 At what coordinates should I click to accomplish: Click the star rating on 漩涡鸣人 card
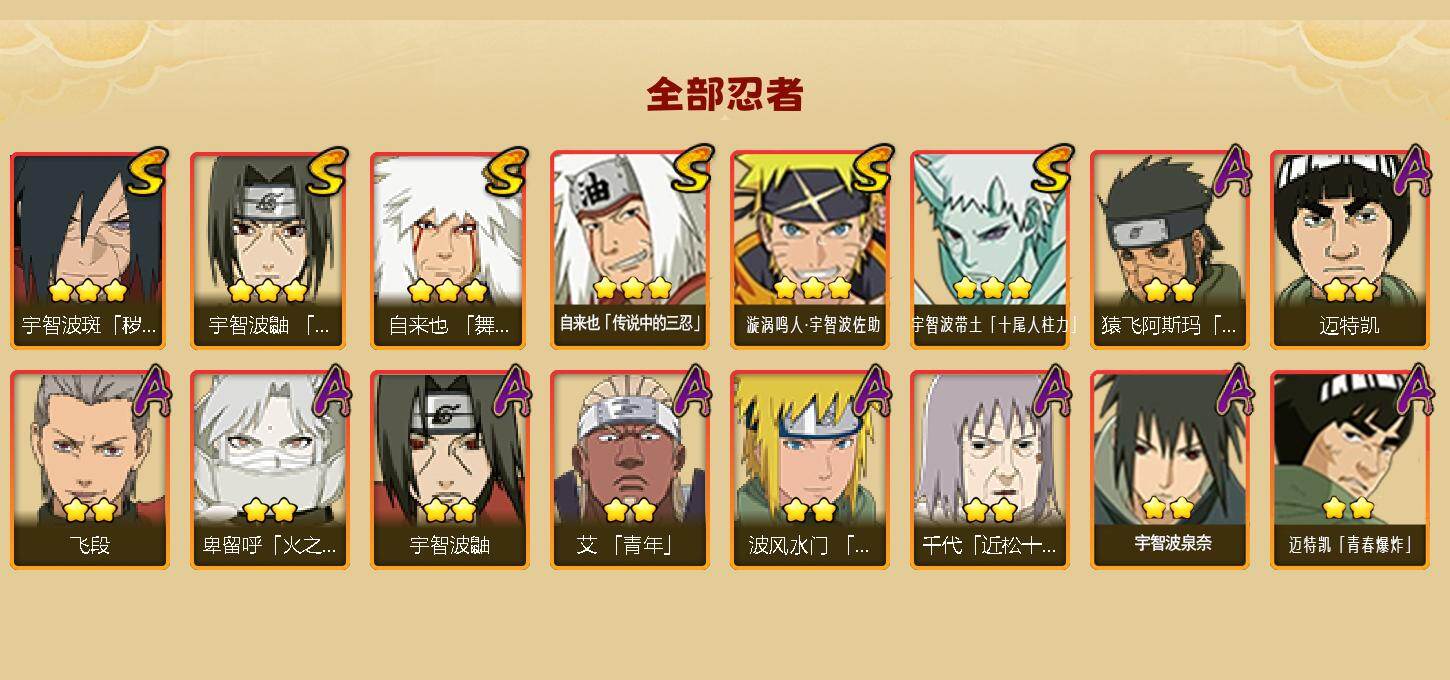click(x=812, y=289)
